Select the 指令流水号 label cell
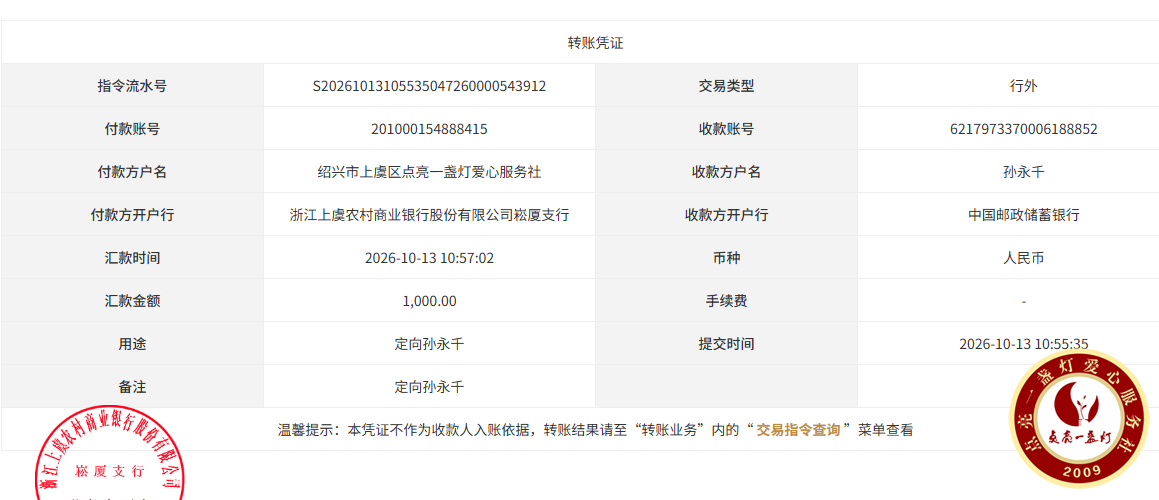Viewport: 1159px width, 500px height. (132, 86)
